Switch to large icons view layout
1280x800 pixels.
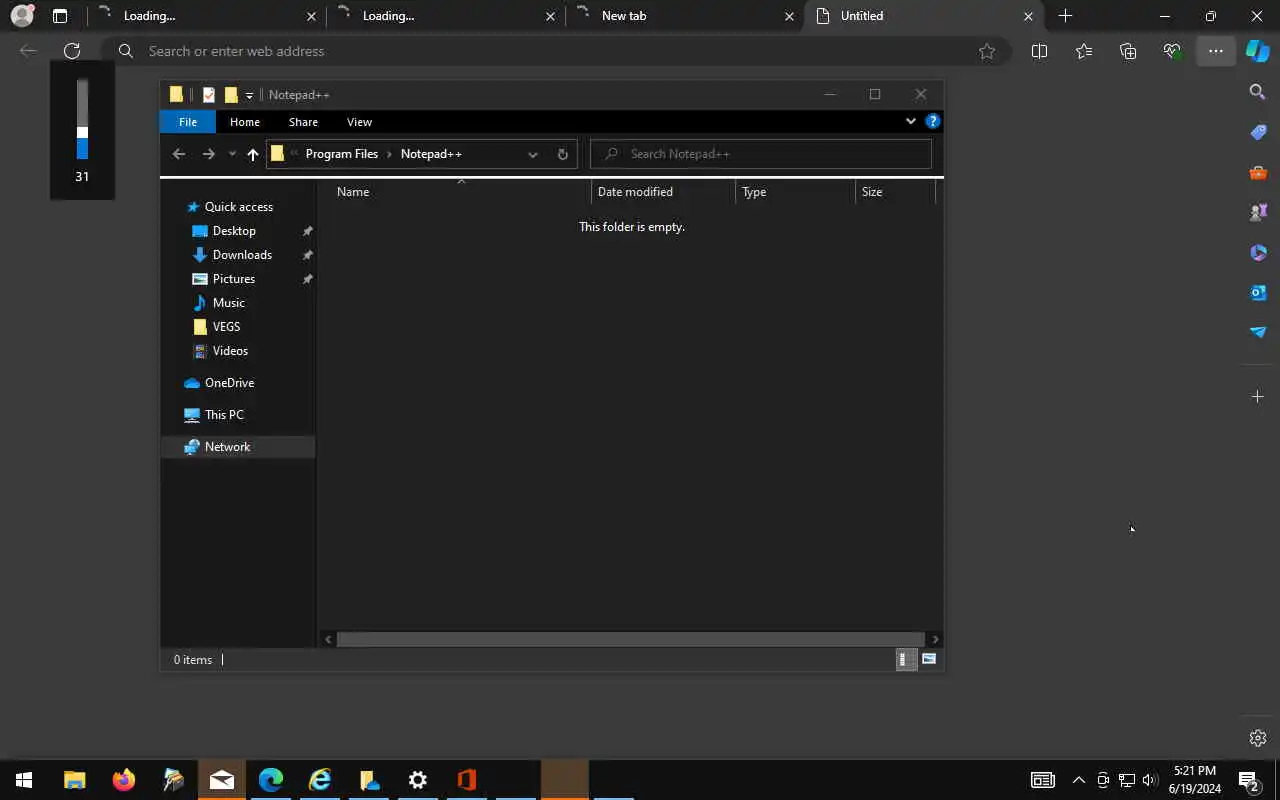coord(930,659)
